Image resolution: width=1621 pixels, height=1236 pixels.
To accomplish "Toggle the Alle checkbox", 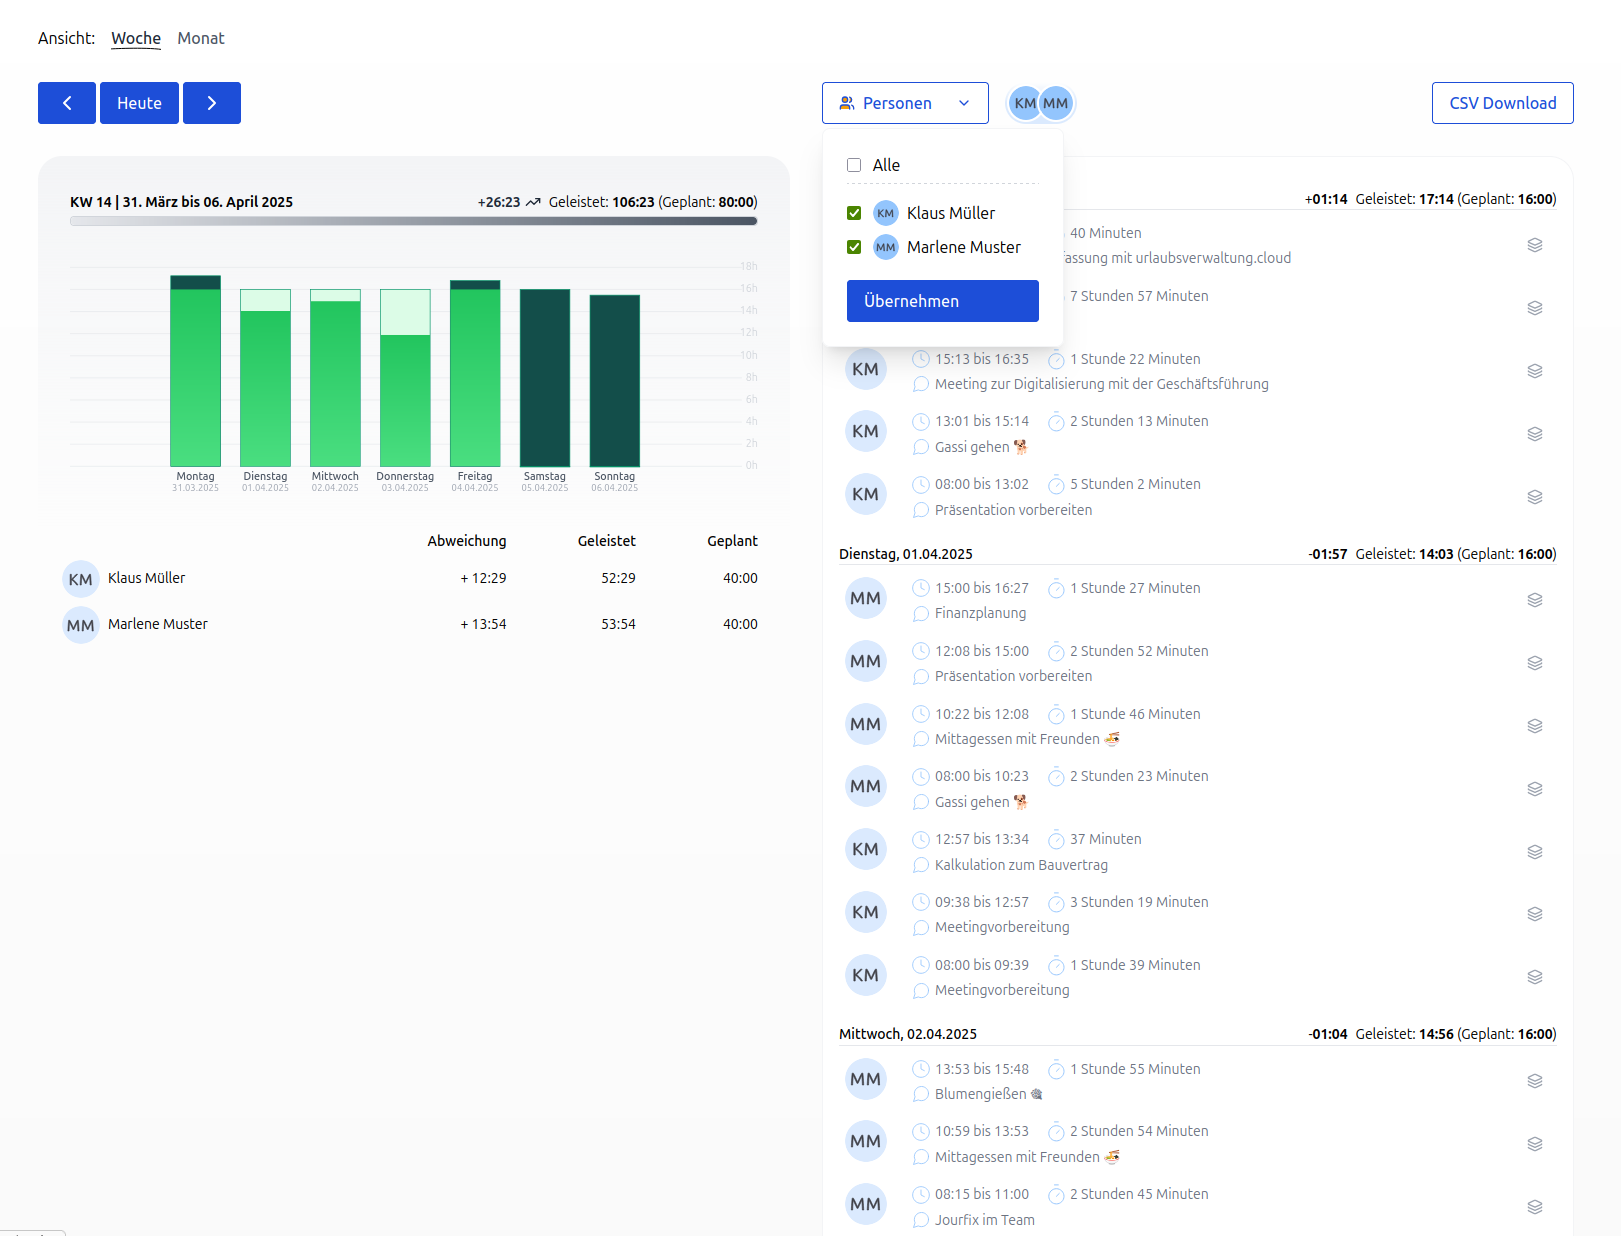I will pyautogui.click(x=854, y=165).
